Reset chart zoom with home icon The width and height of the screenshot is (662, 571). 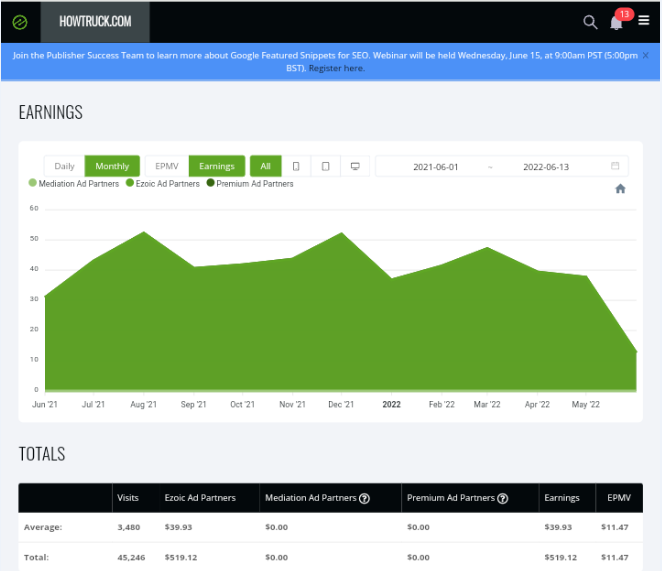tap(620, 188)
